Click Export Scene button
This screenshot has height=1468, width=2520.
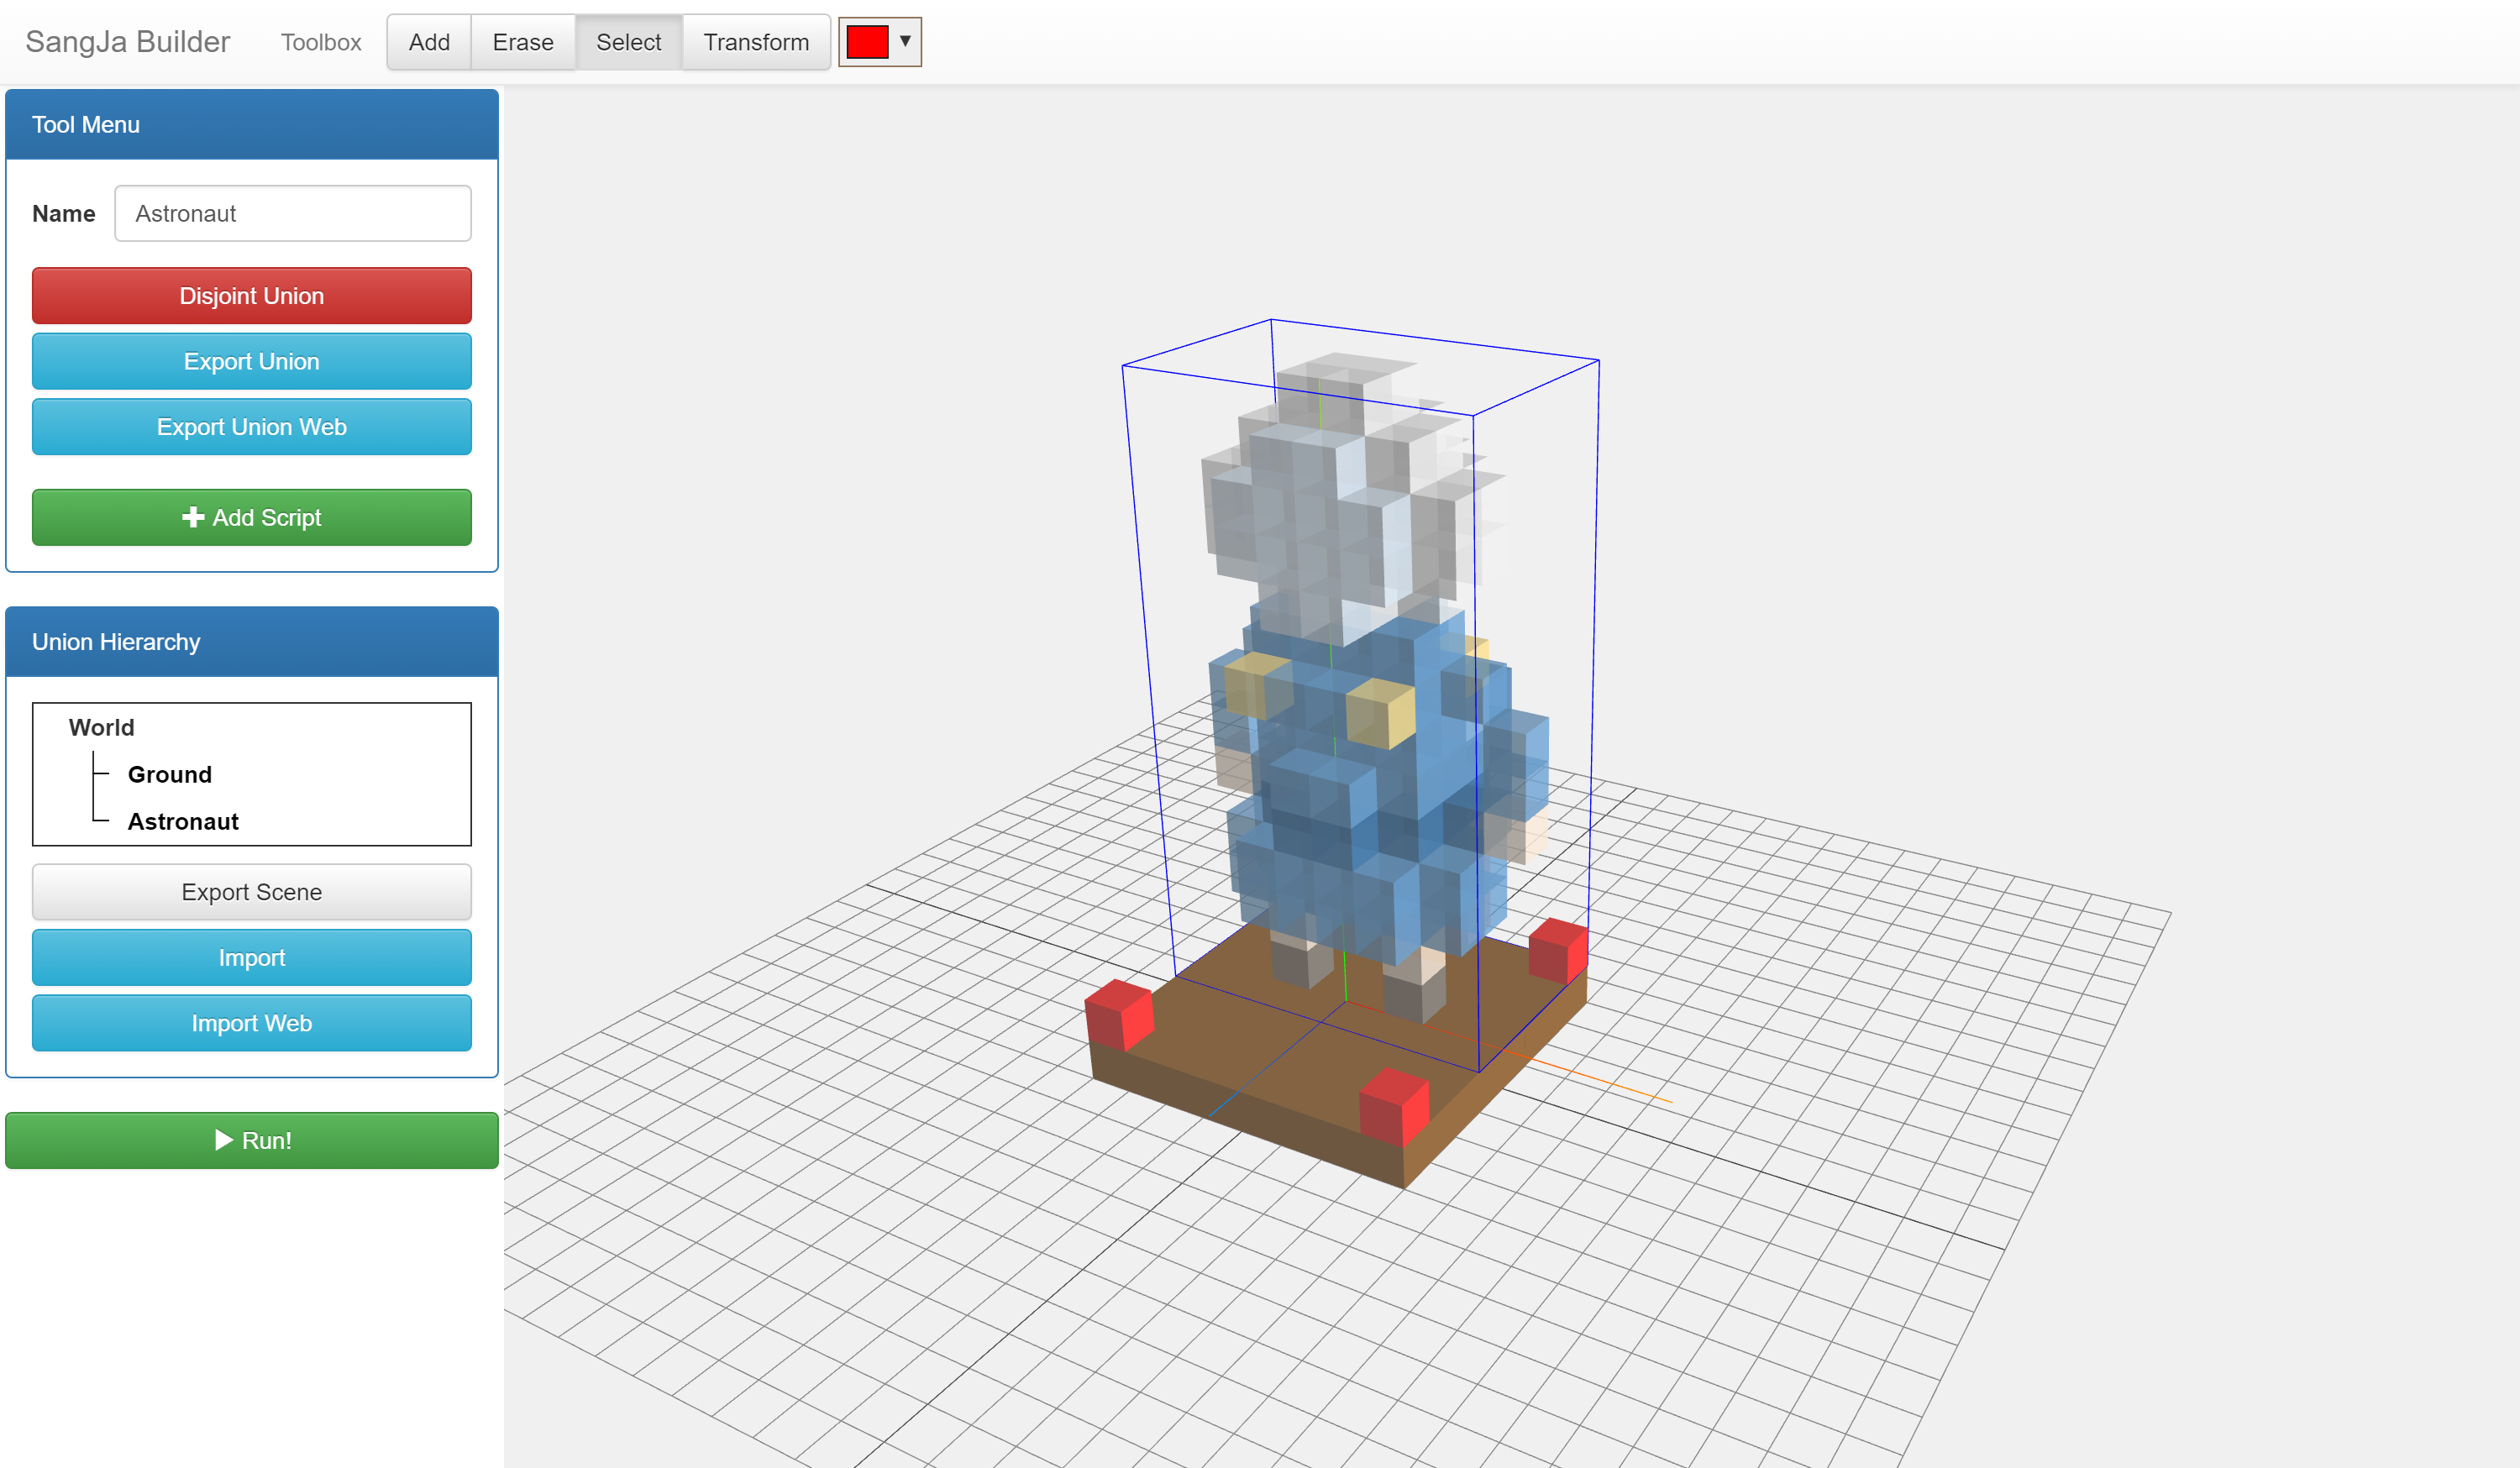[251, 892]
